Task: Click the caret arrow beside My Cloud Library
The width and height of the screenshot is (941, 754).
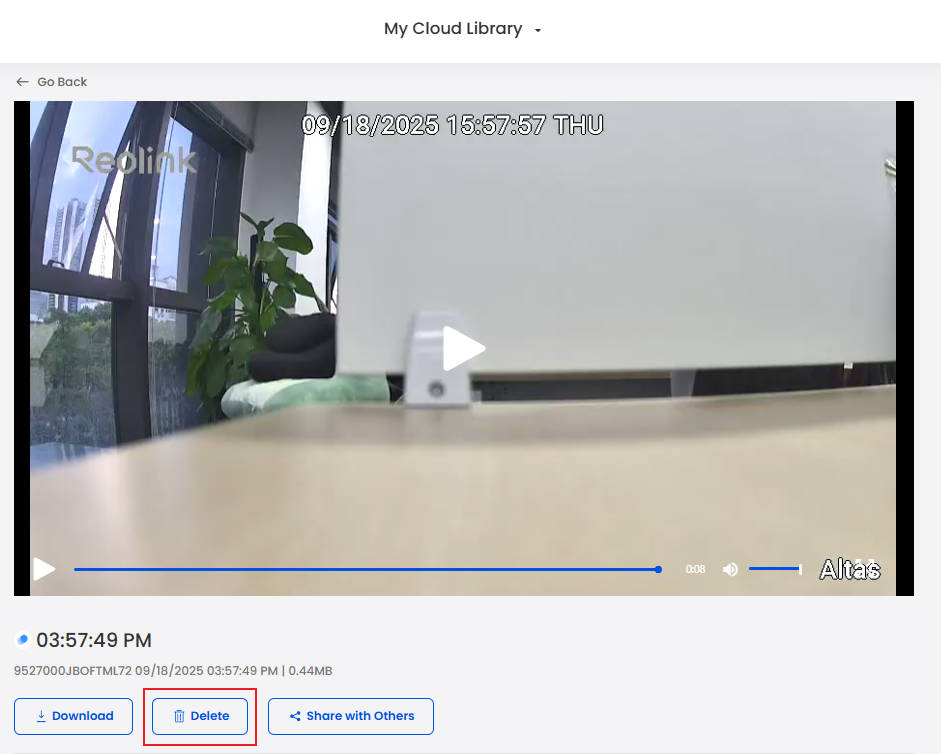Action: 538,31
